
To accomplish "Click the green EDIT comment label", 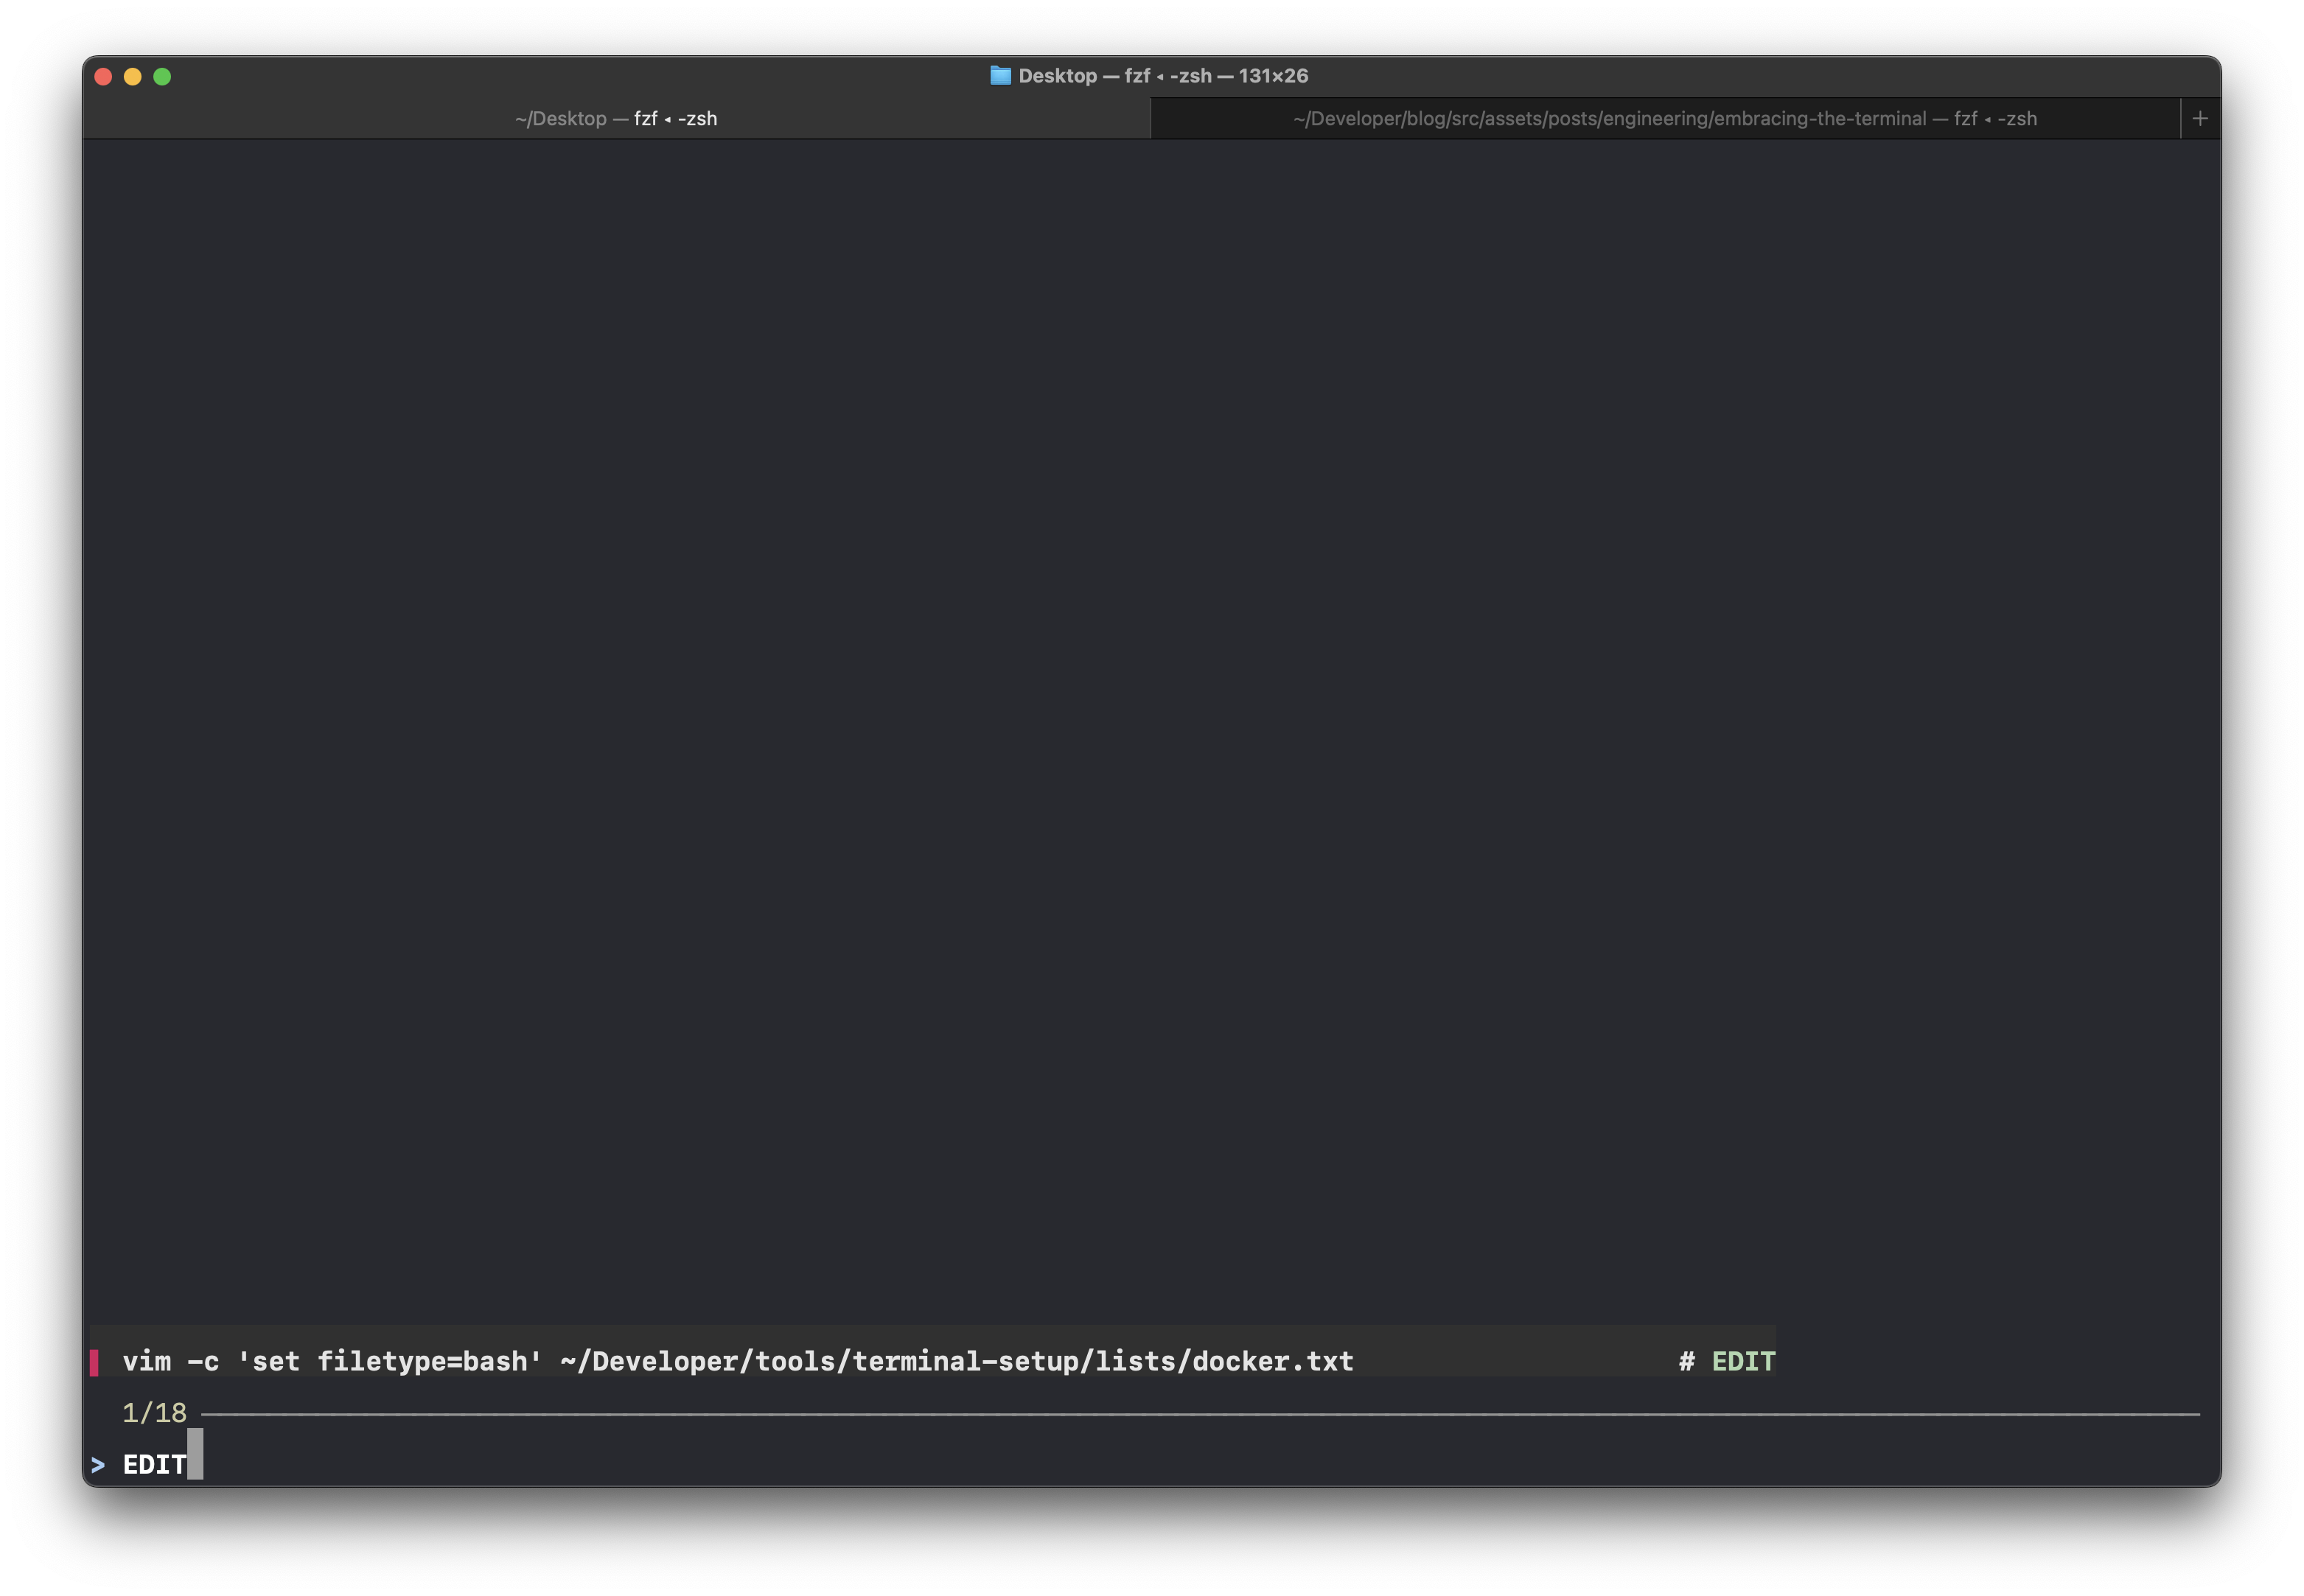I will point(1744,1361).
